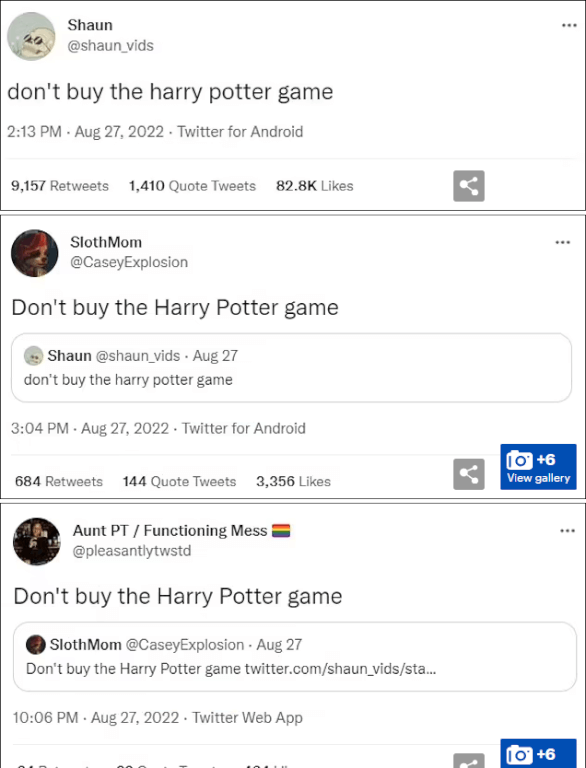Open the @CaseyExplosion handle link

[129, 263]
